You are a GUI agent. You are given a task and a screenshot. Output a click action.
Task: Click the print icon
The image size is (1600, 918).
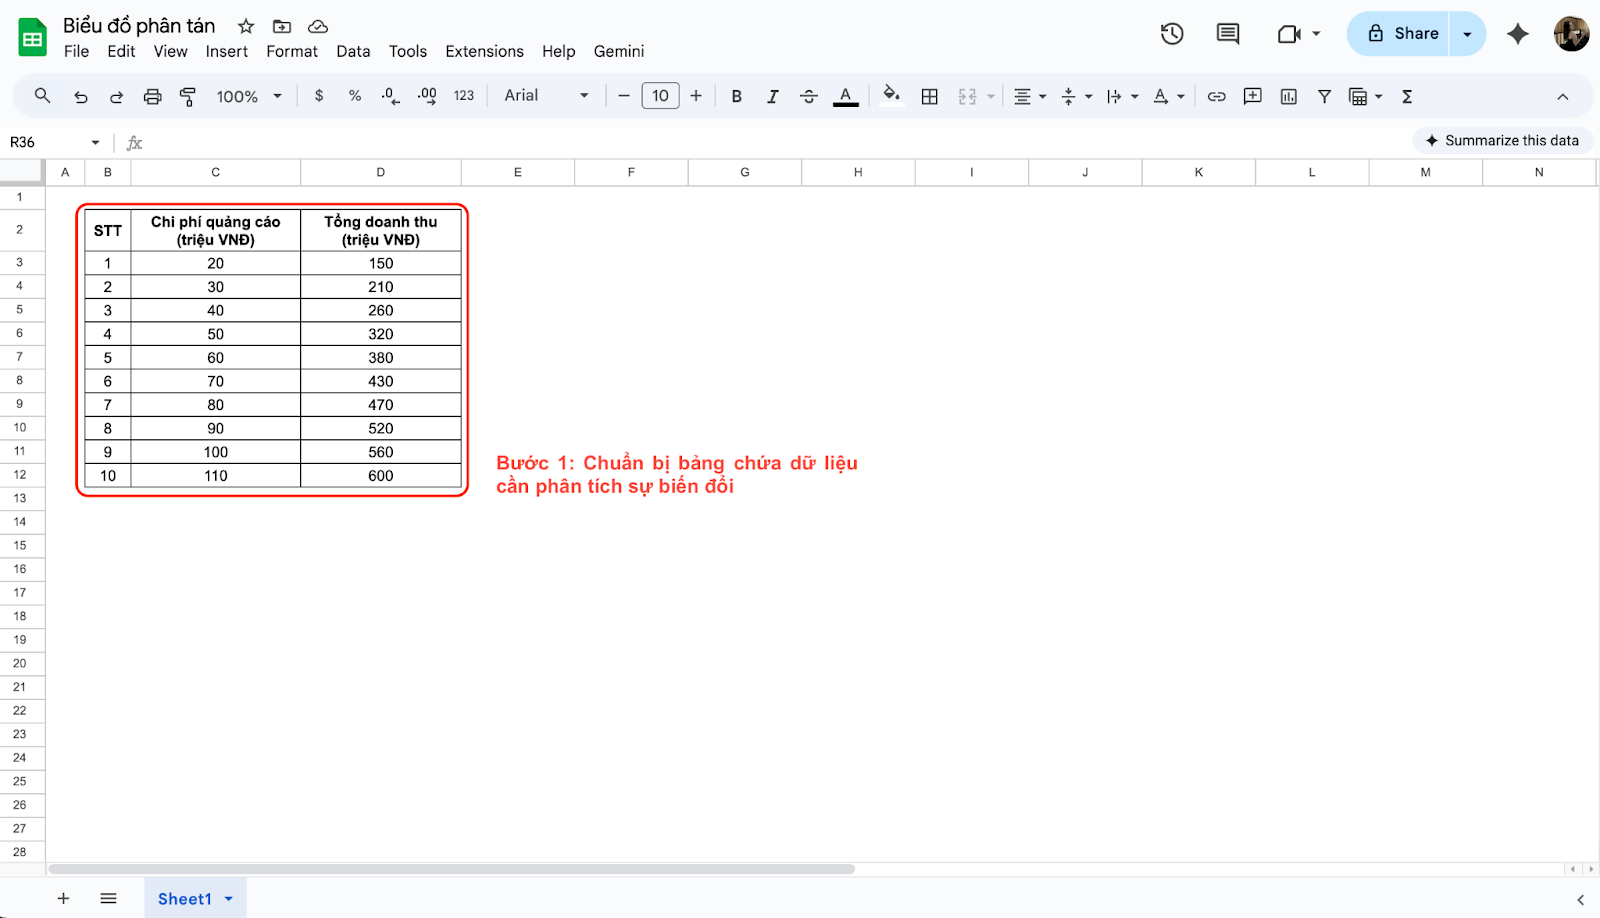152,96
